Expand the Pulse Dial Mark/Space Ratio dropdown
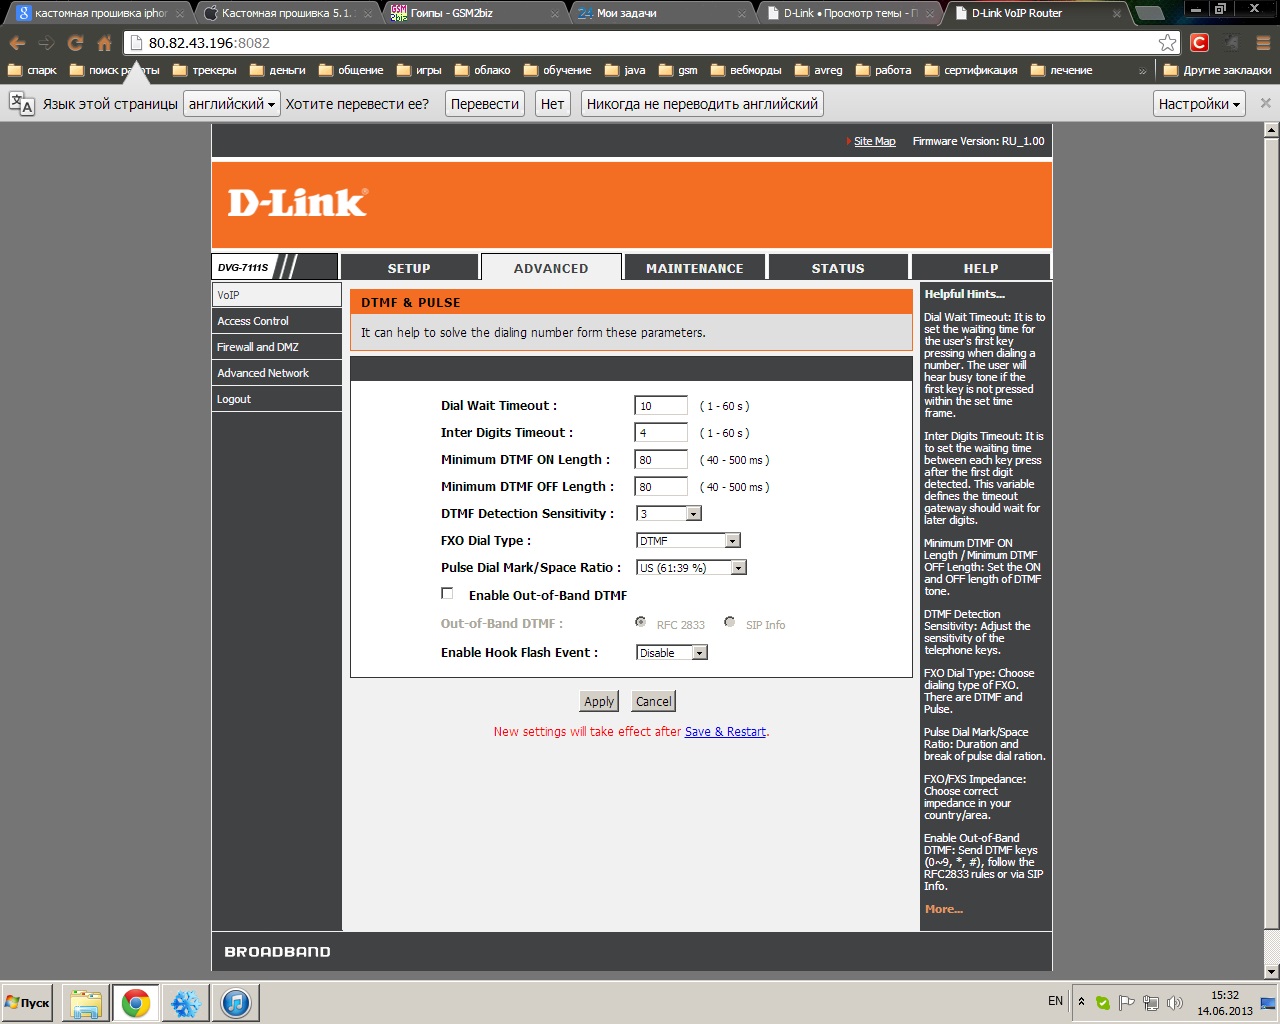Screen dimensions: 1280x1024 click(691, 567)
